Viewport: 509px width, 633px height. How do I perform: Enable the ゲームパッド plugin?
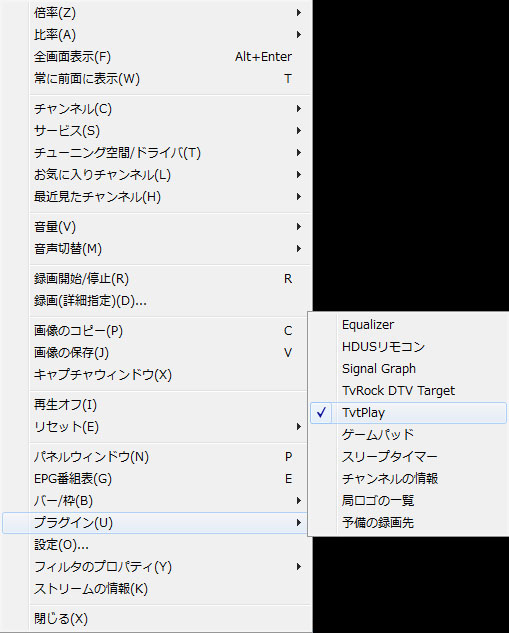click(x=408, y=434)
